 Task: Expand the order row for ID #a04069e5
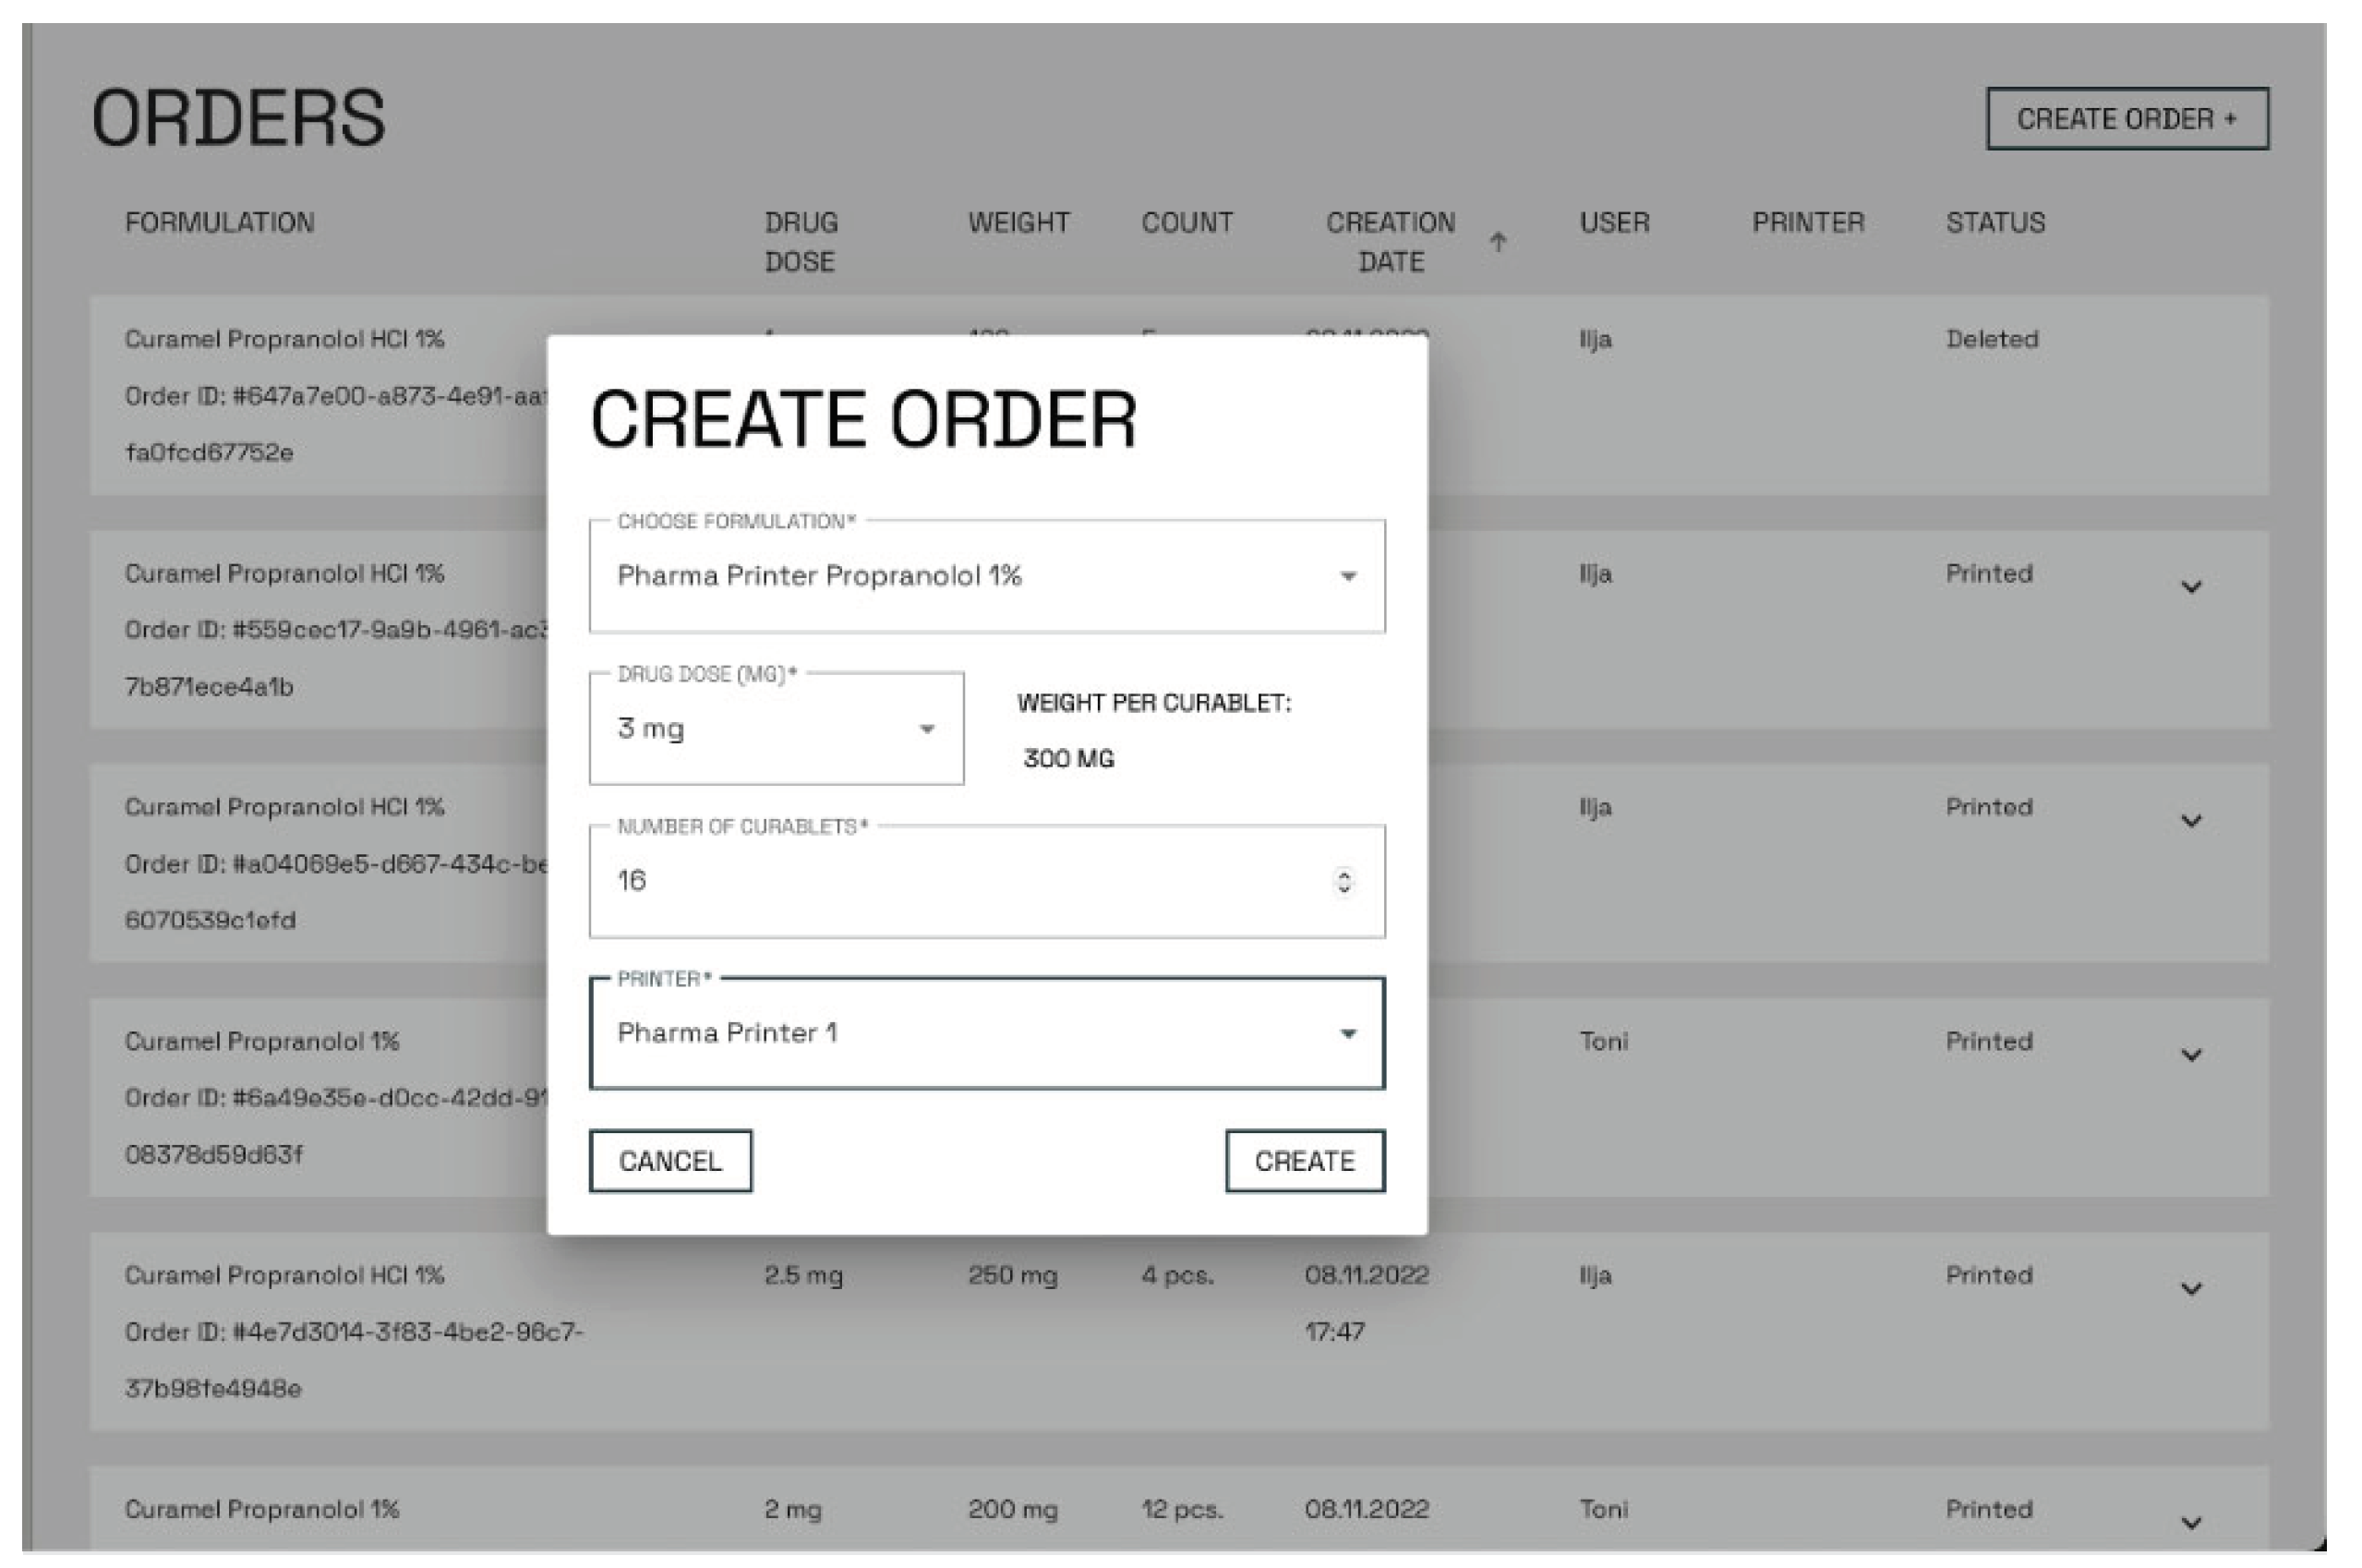[x=2190, y=821]
